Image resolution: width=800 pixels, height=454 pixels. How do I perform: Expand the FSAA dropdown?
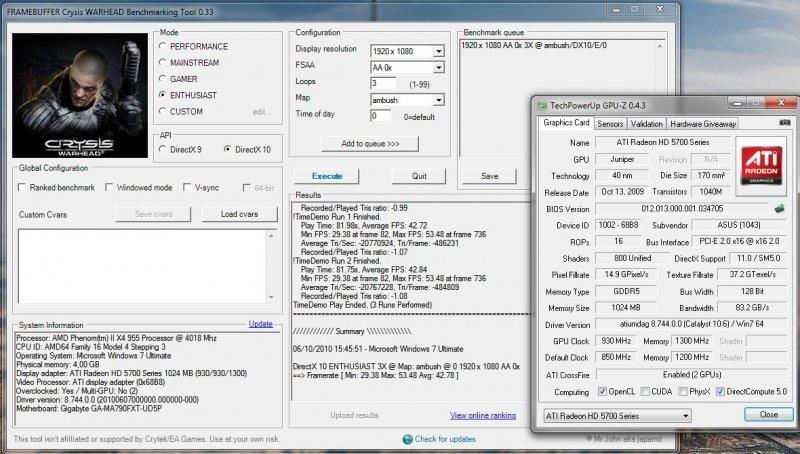[438, 67]
